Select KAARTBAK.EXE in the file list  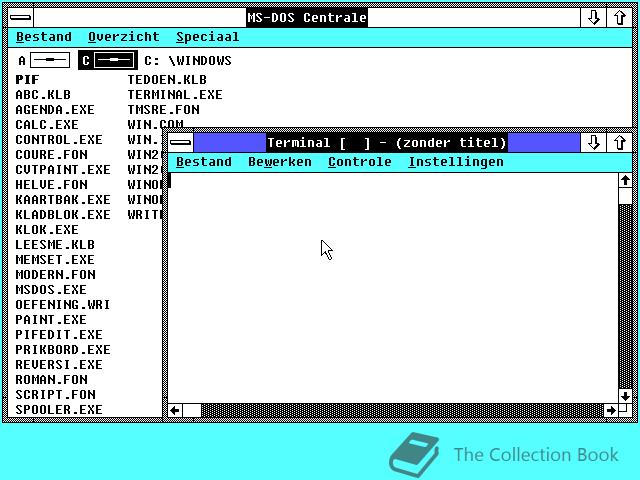tap(63, 200)
